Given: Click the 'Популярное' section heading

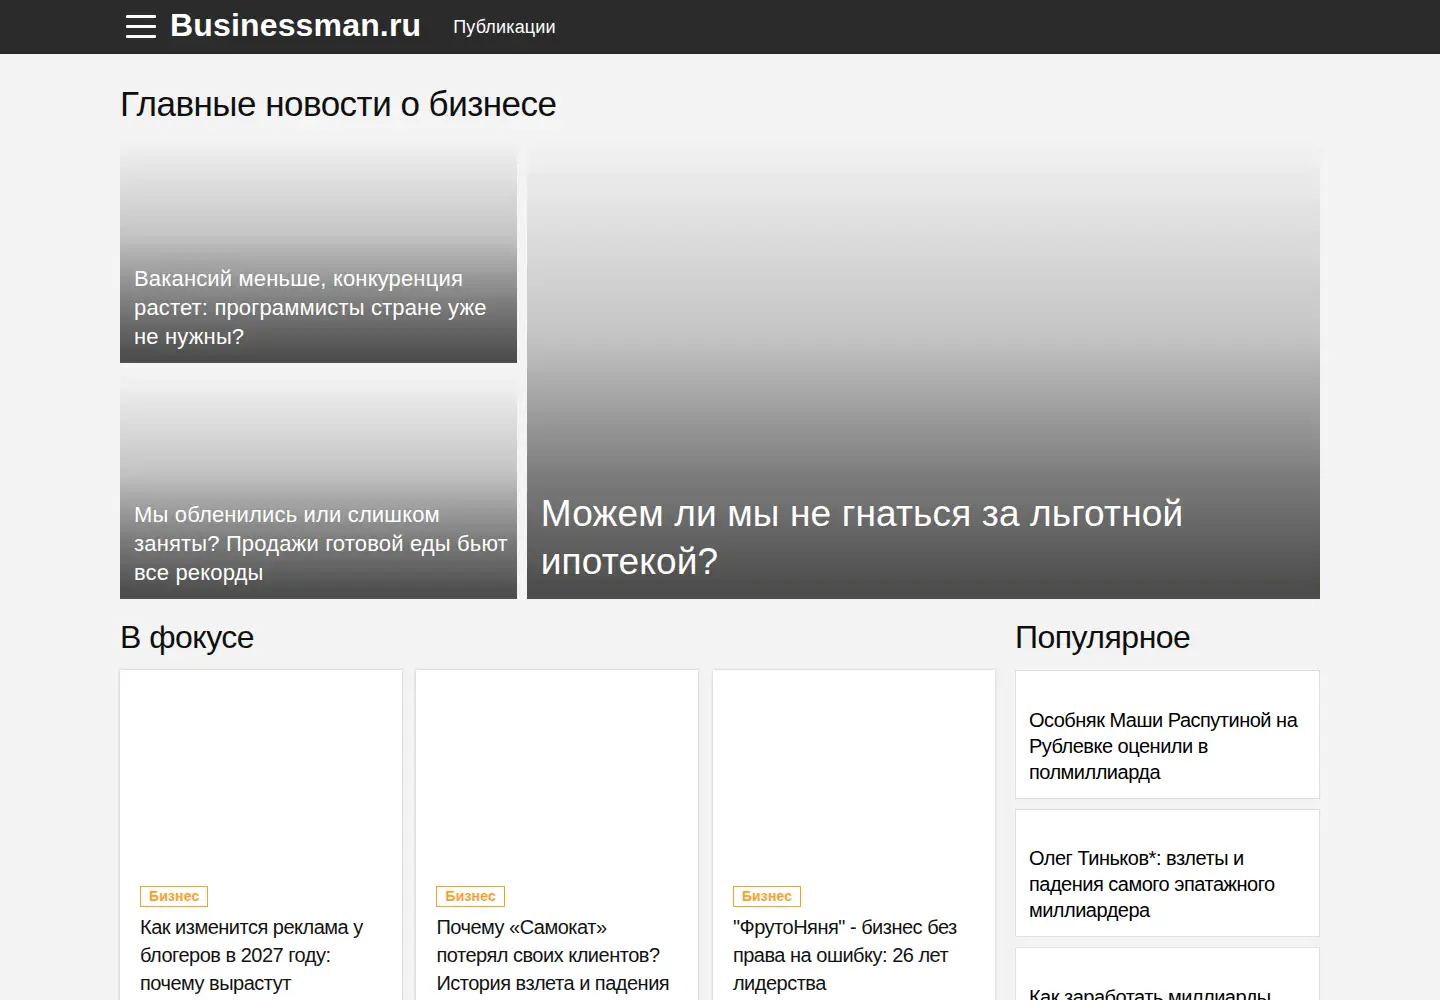Looking at the screenshot, I should pyautogui.click(x=1102, y=637).
